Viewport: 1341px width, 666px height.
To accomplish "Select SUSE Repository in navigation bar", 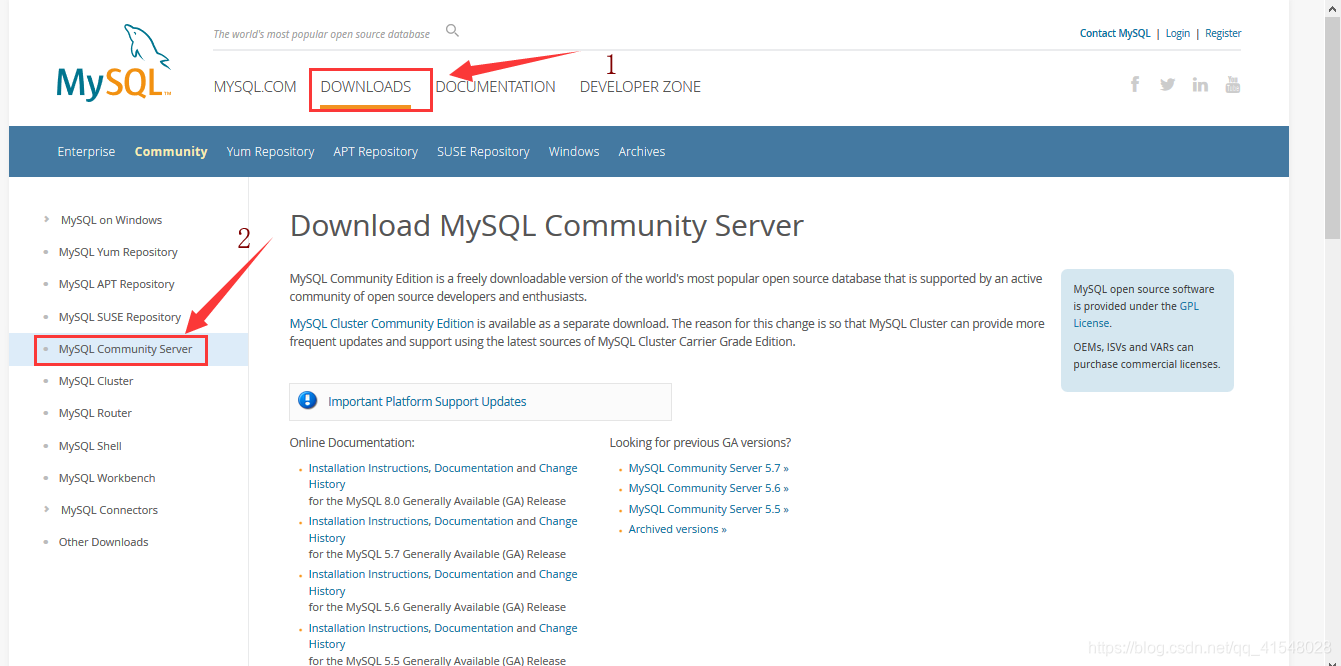I will (483, 152).
